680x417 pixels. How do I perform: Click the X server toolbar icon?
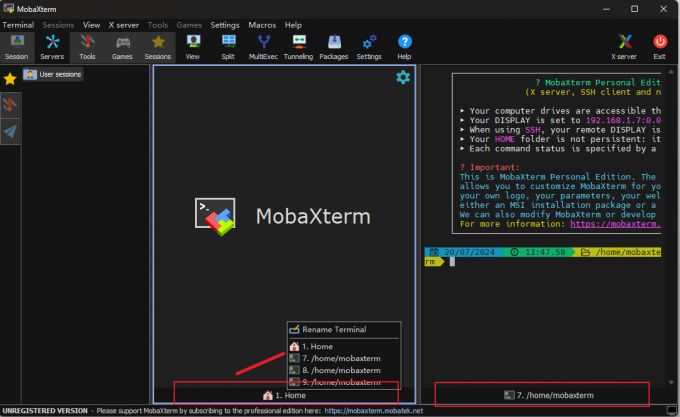pos(624,47)
